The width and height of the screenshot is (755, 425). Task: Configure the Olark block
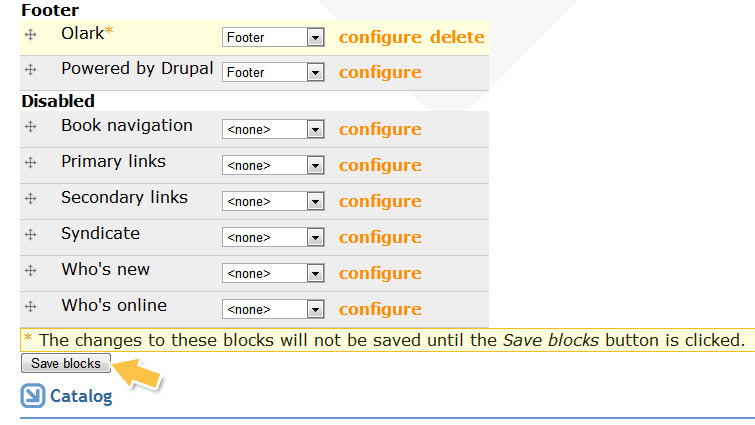(380, 37)
